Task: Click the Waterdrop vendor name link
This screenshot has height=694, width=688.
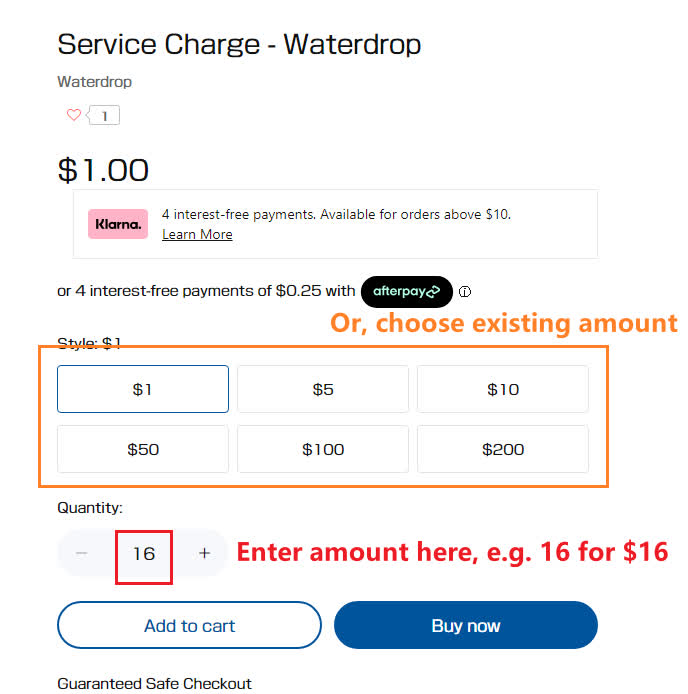Action: 94,82
